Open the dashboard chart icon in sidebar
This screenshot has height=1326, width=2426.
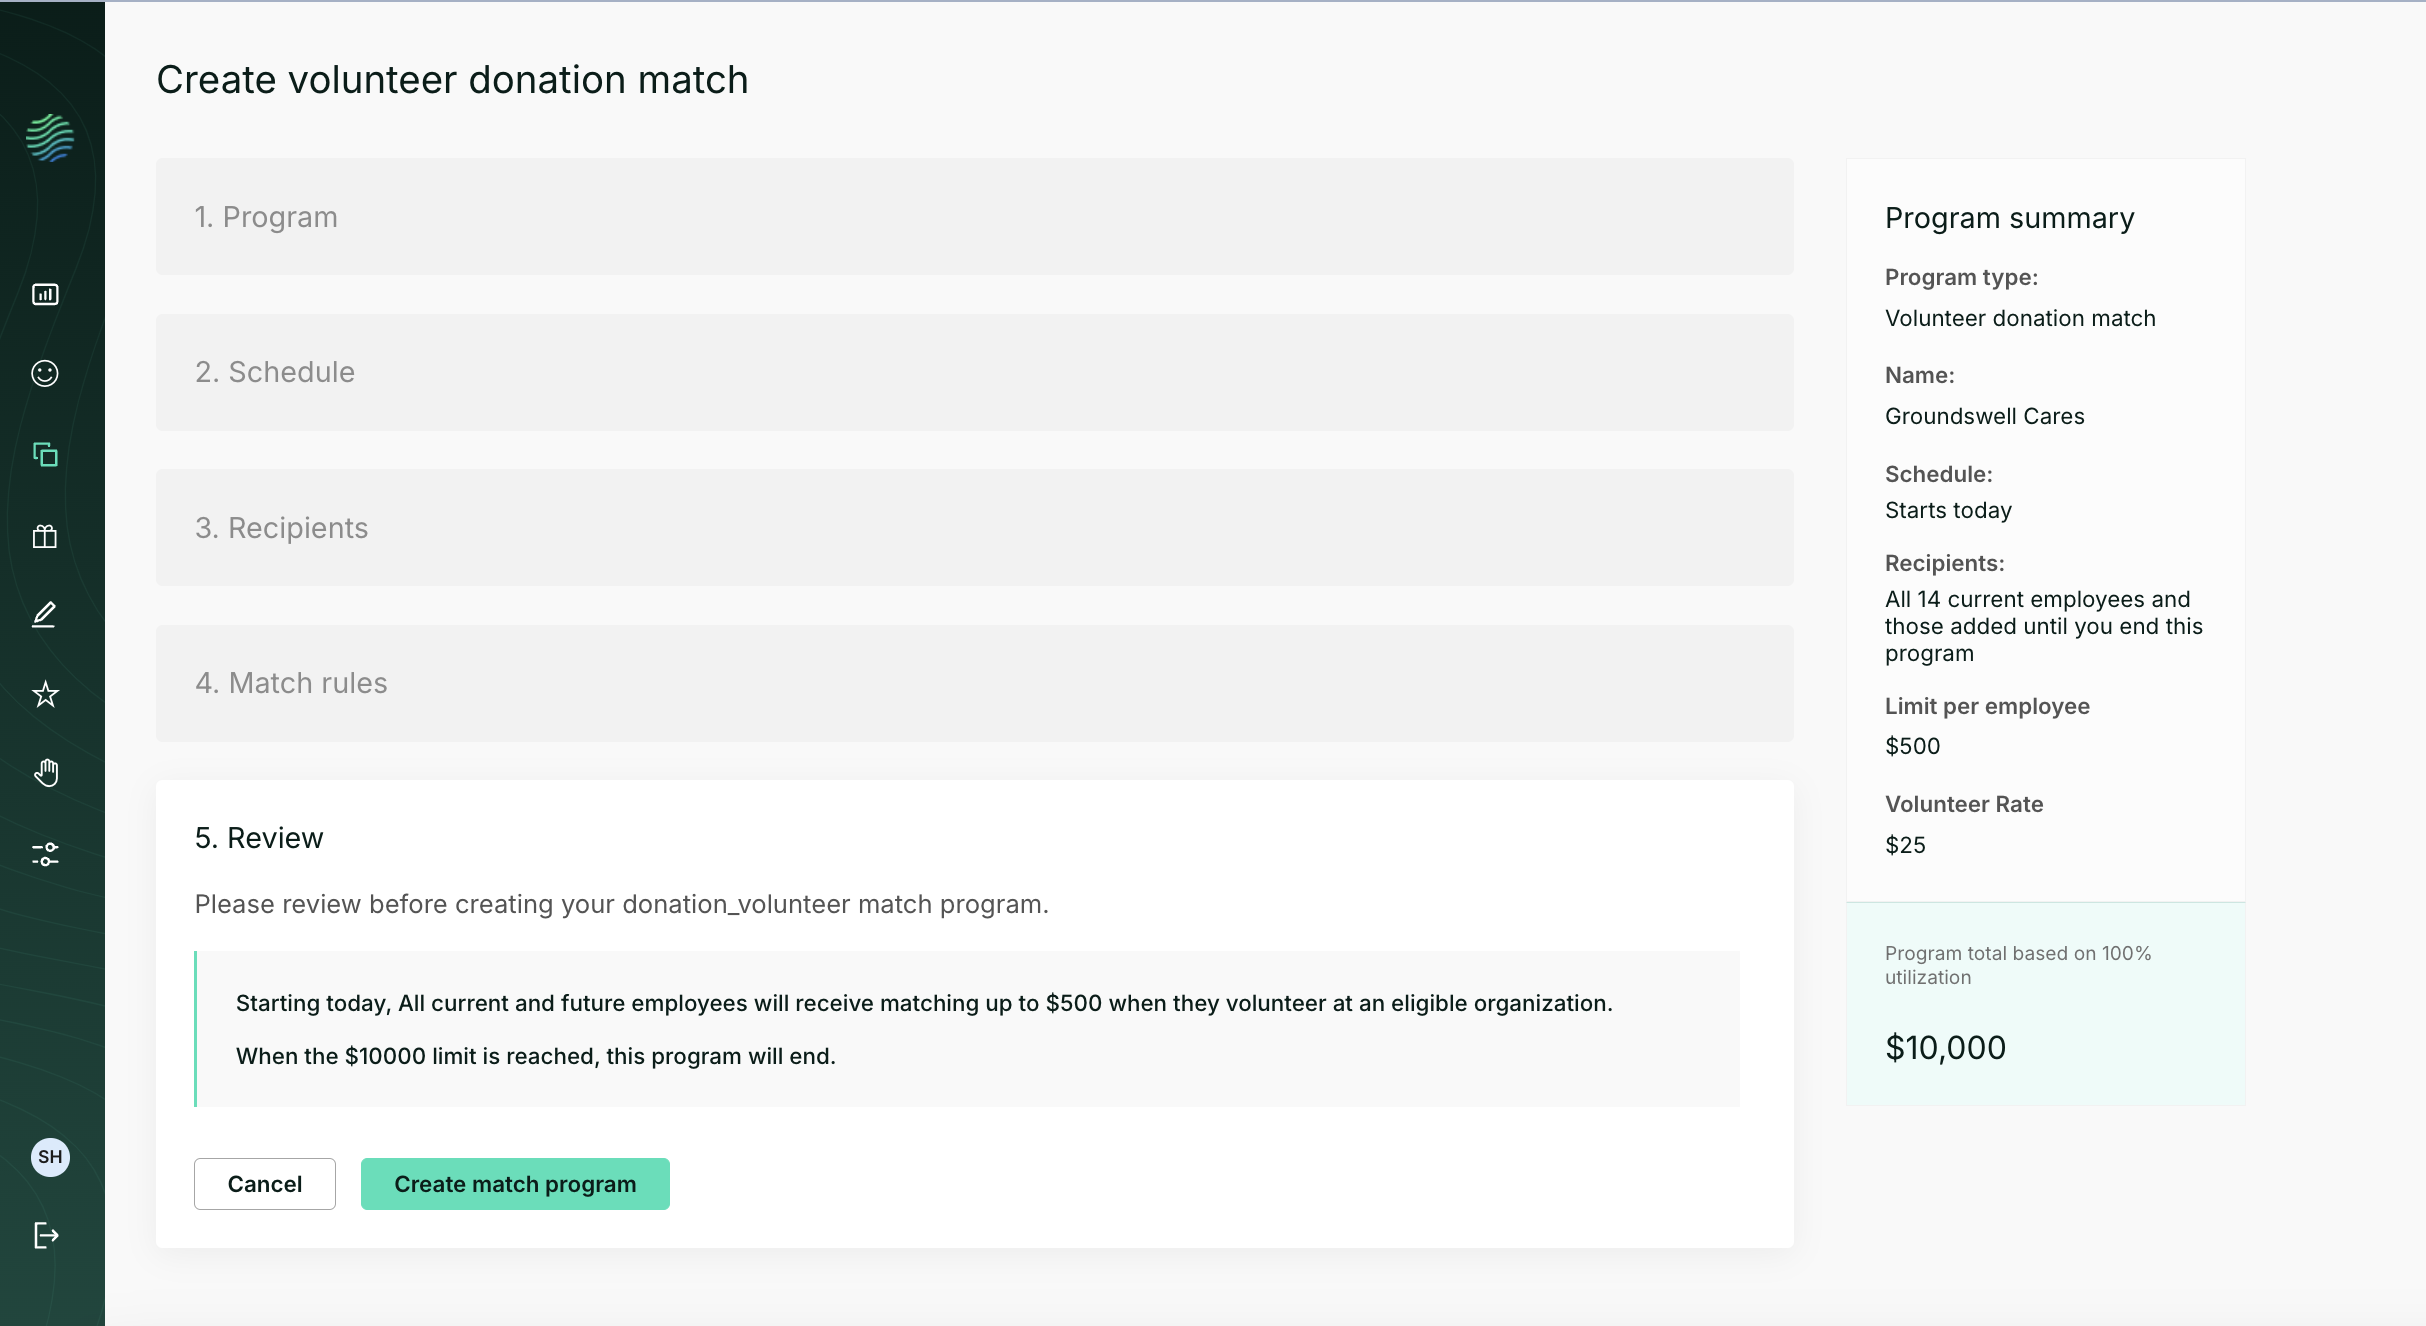point(45,294)
